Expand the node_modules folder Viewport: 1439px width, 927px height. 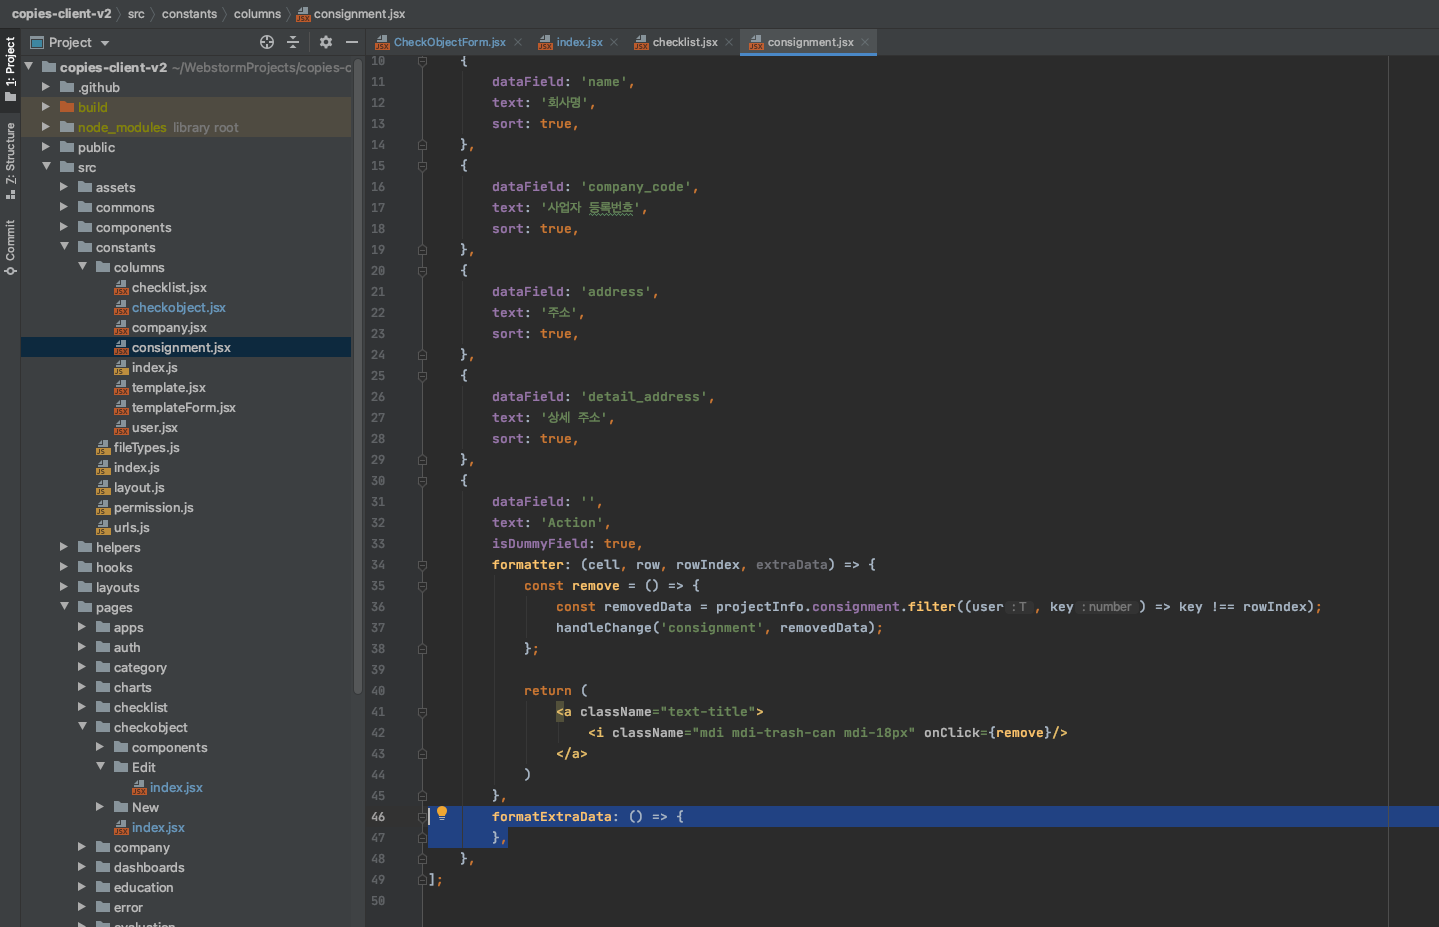46,127
